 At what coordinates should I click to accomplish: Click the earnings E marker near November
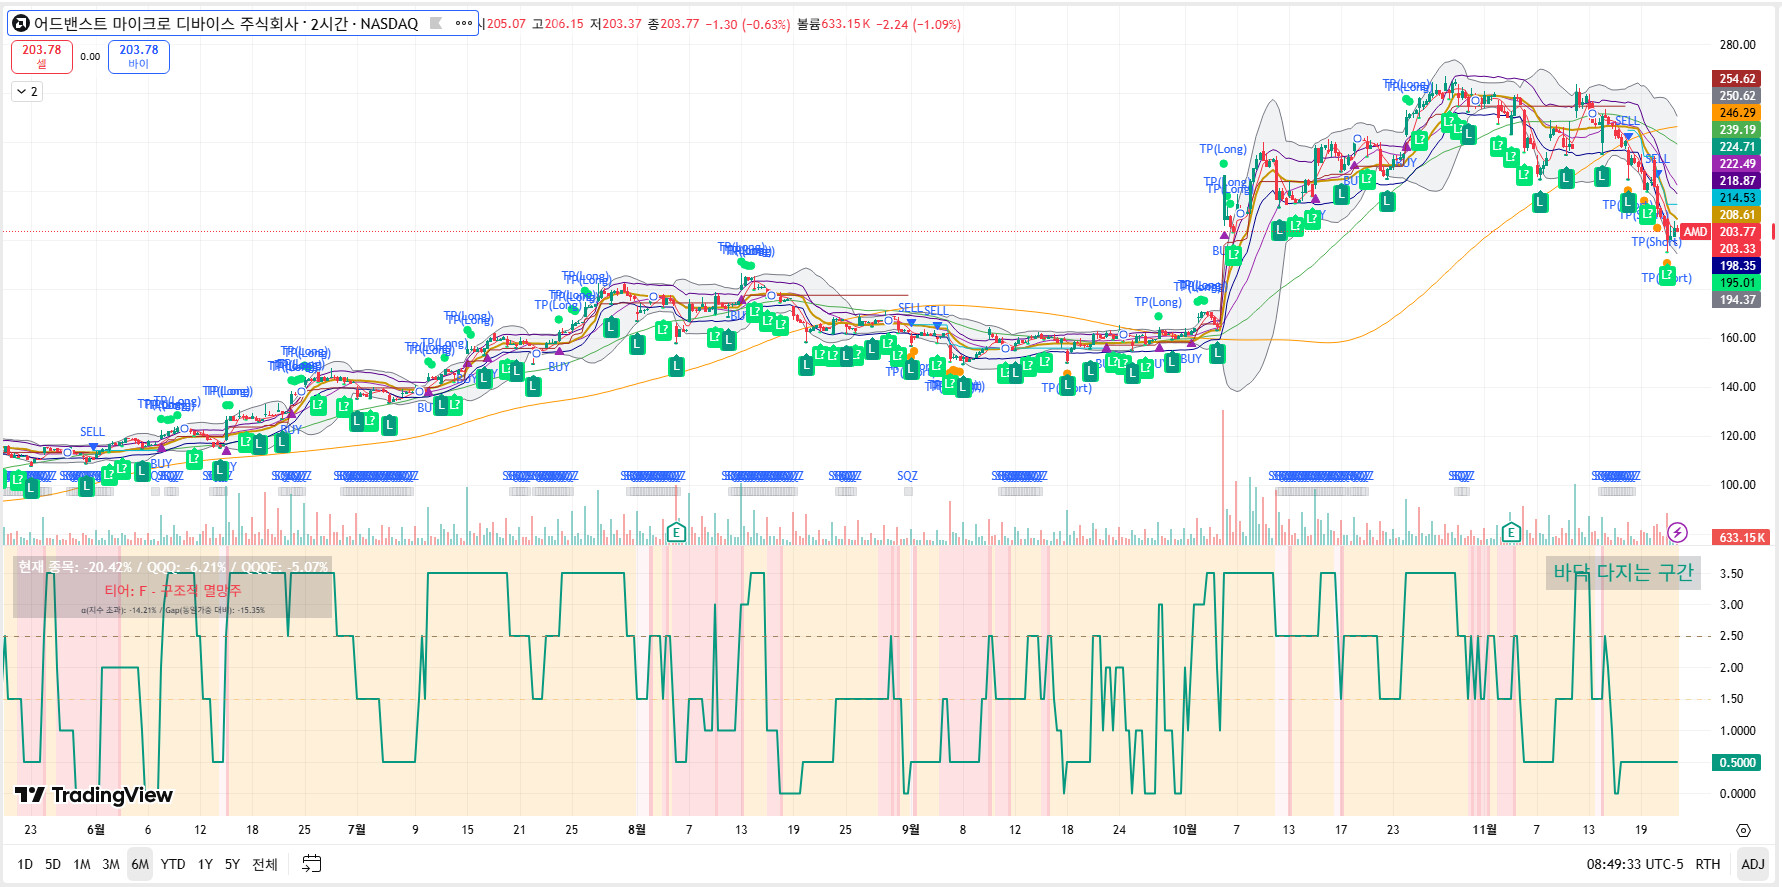coord(1511,532)
